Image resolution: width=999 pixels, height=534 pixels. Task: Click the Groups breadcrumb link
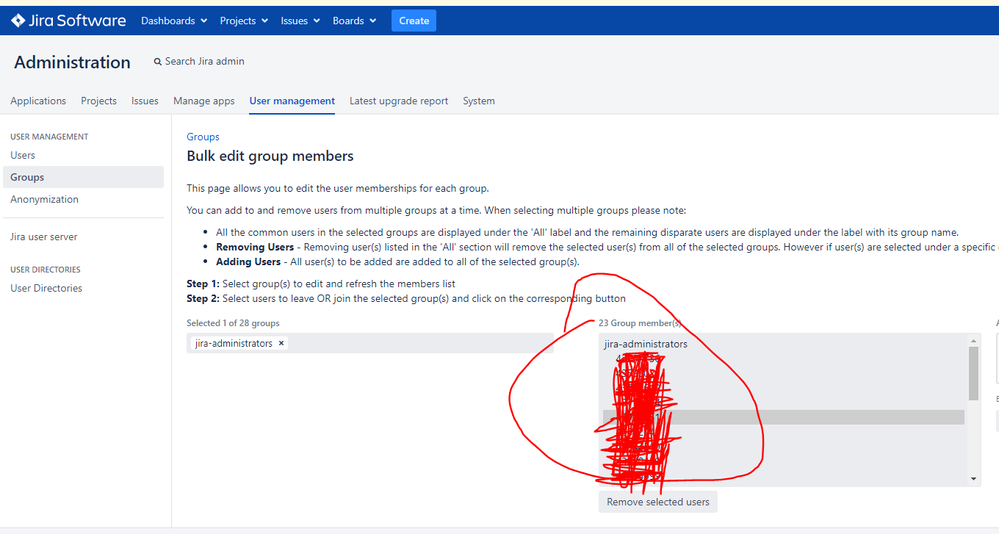[x=203, y=136]
